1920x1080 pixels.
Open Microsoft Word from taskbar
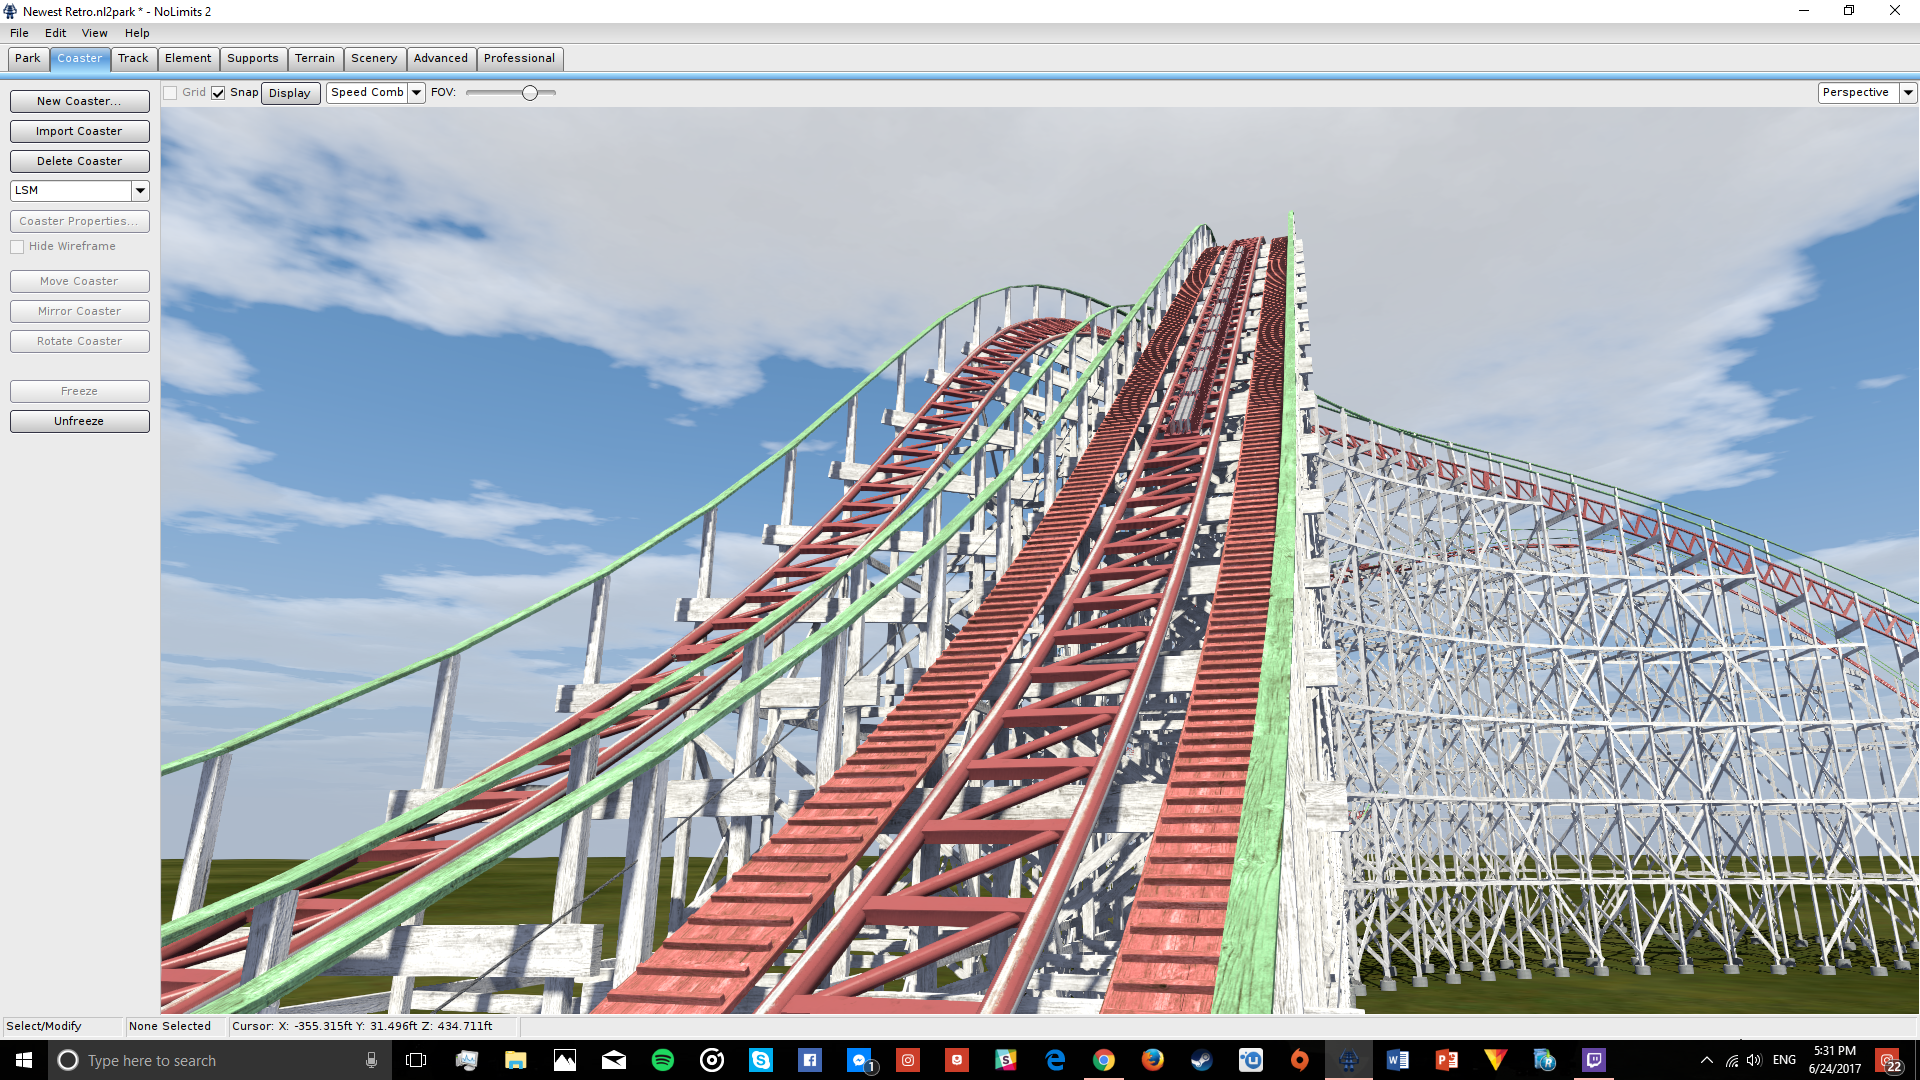[1397, 1060]
